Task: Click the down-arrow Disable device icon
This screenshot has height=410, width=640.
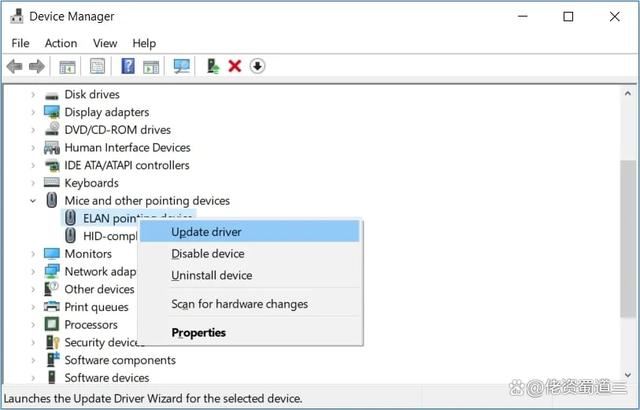Action: coord(257,66)
